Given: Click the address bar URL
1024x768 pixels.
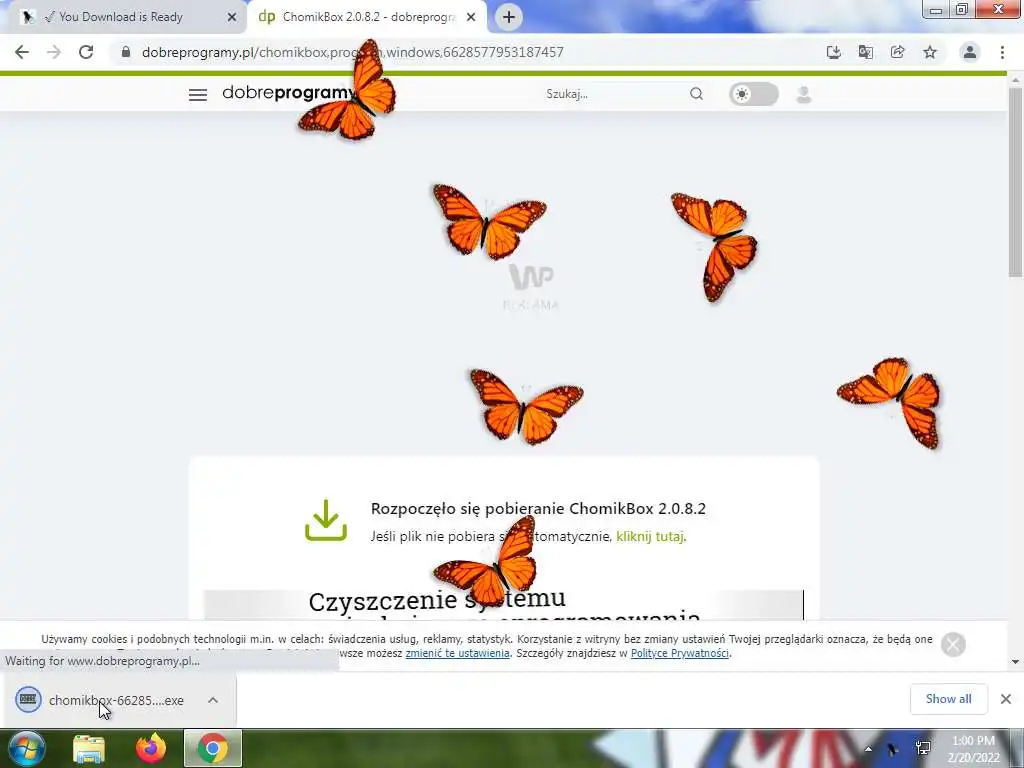Looking at the screenshot, I should pos(353,52).
